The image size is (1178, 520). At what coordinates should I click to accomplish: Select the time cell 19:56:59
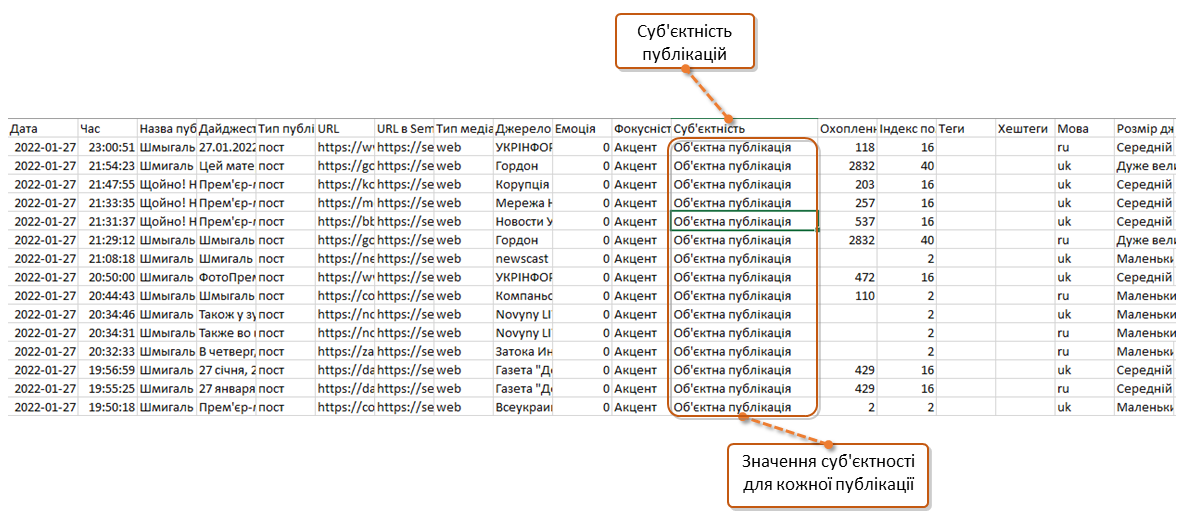pyautogui.click(x=107, y=370)
